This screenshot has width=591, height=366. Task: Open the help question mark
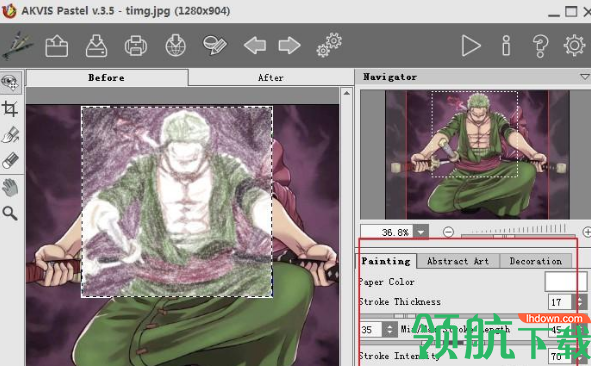[540, 46]
